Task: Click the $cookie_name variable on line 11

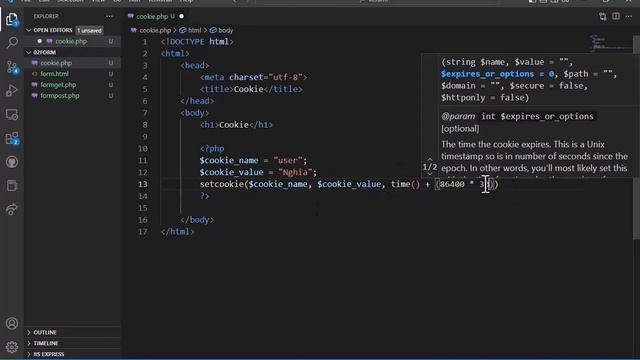Action: coord(229,160)
